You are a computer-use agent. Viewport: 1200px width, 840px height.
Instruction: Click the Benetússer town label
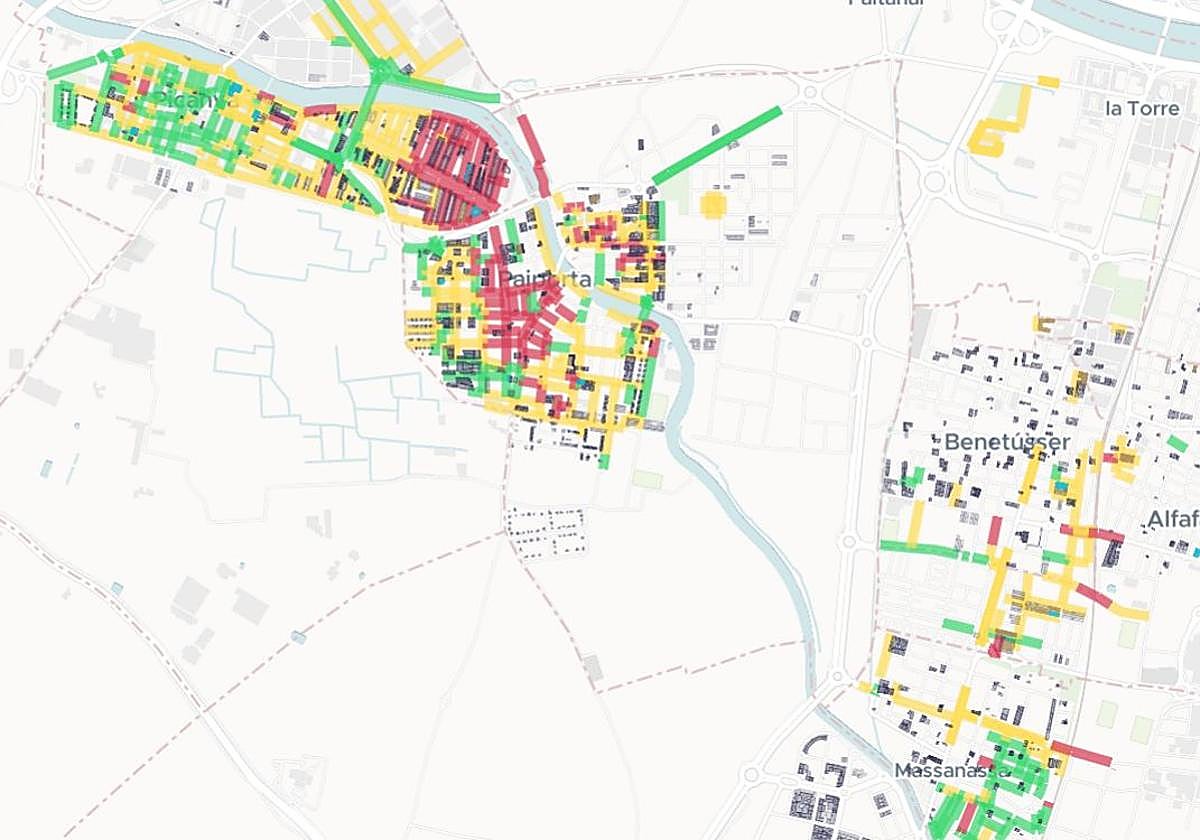(1006, 441)
